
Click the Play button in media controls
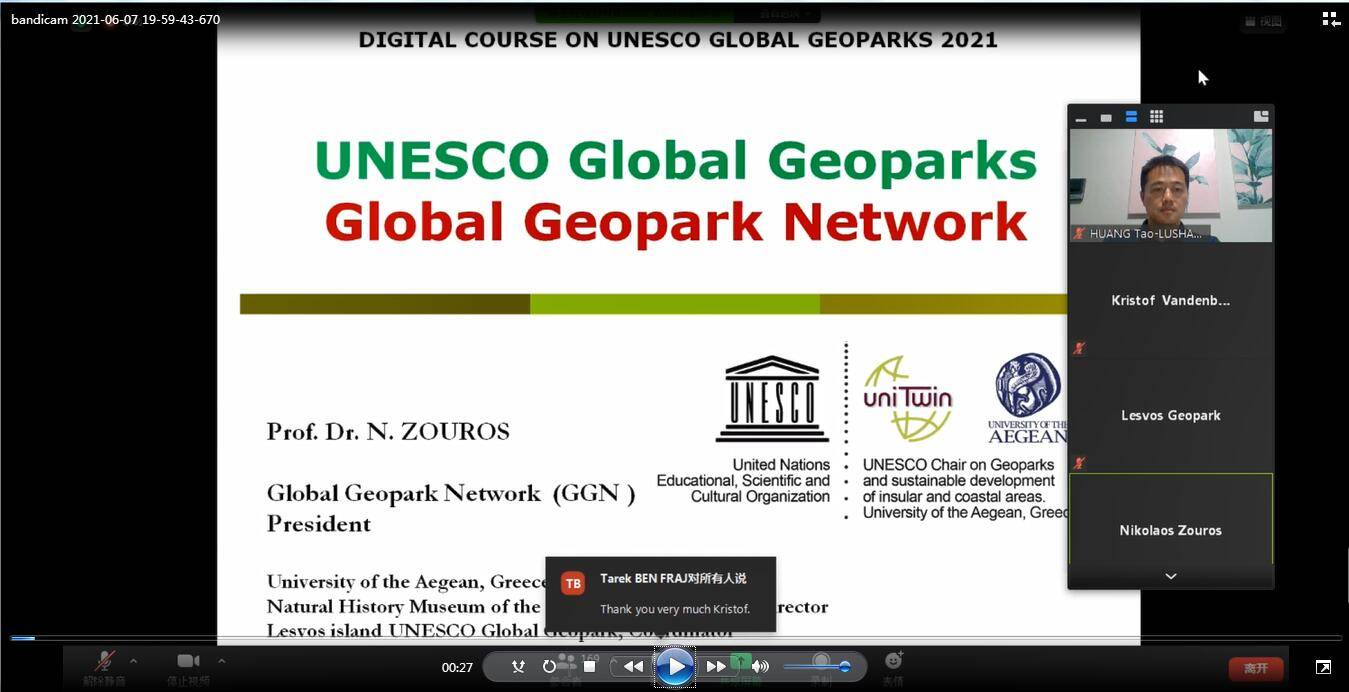click(674, 666)
